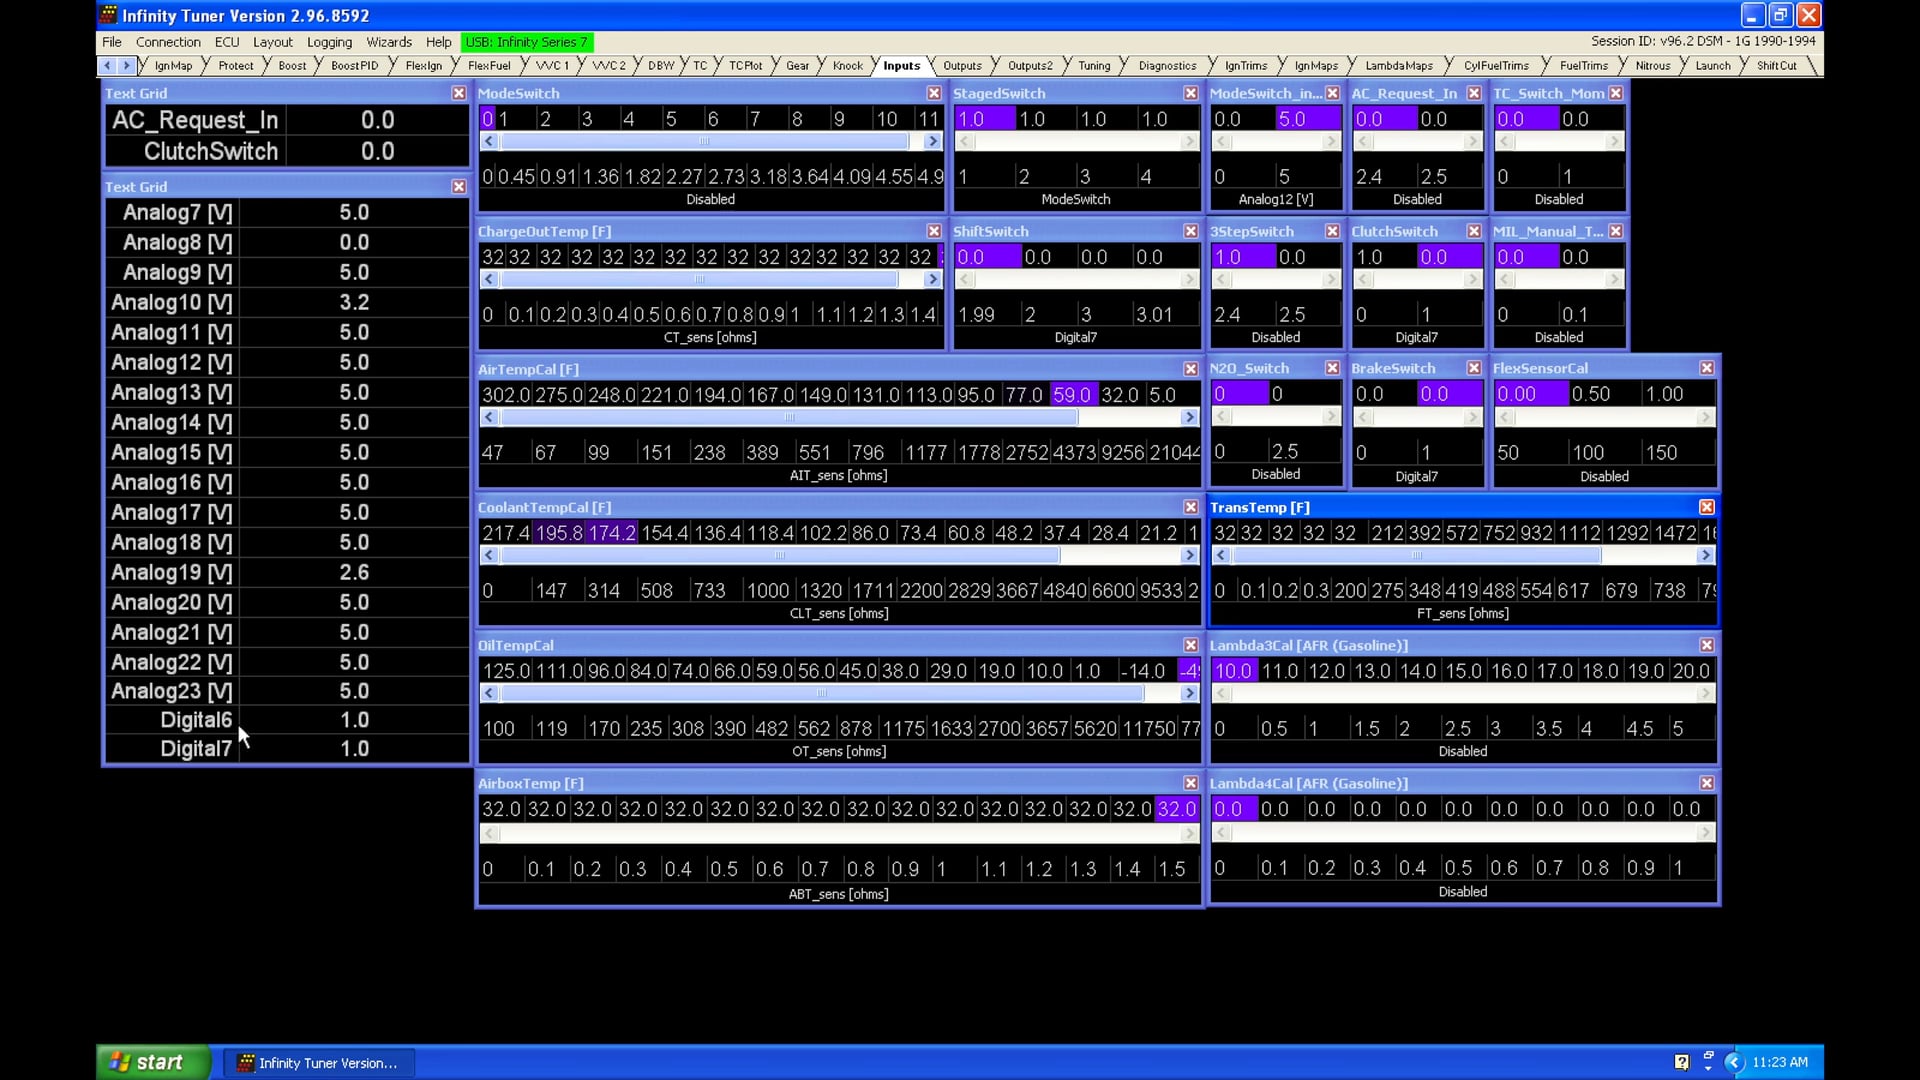Image resolution: width=1920 pixels, height=1080 pixels.
Task: Close the CoolantTempCal panel
Action: coord(1190,507)
